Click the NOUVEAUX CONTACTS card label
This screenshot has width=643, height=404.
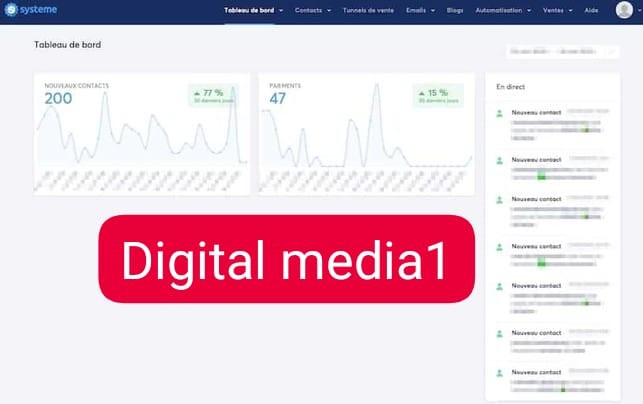pos(77,86)
